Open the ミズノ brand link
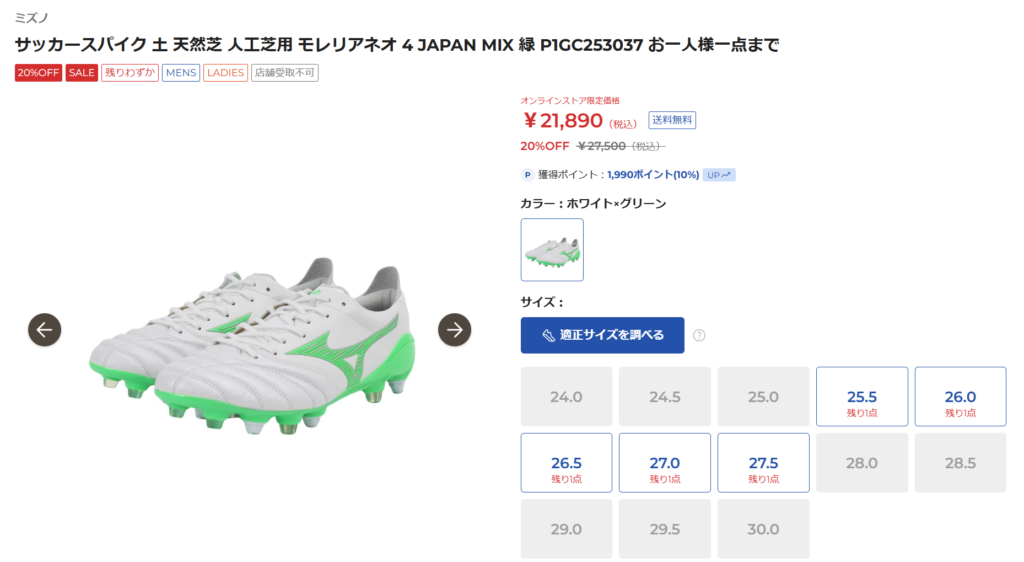 click(x=31, y=18)
